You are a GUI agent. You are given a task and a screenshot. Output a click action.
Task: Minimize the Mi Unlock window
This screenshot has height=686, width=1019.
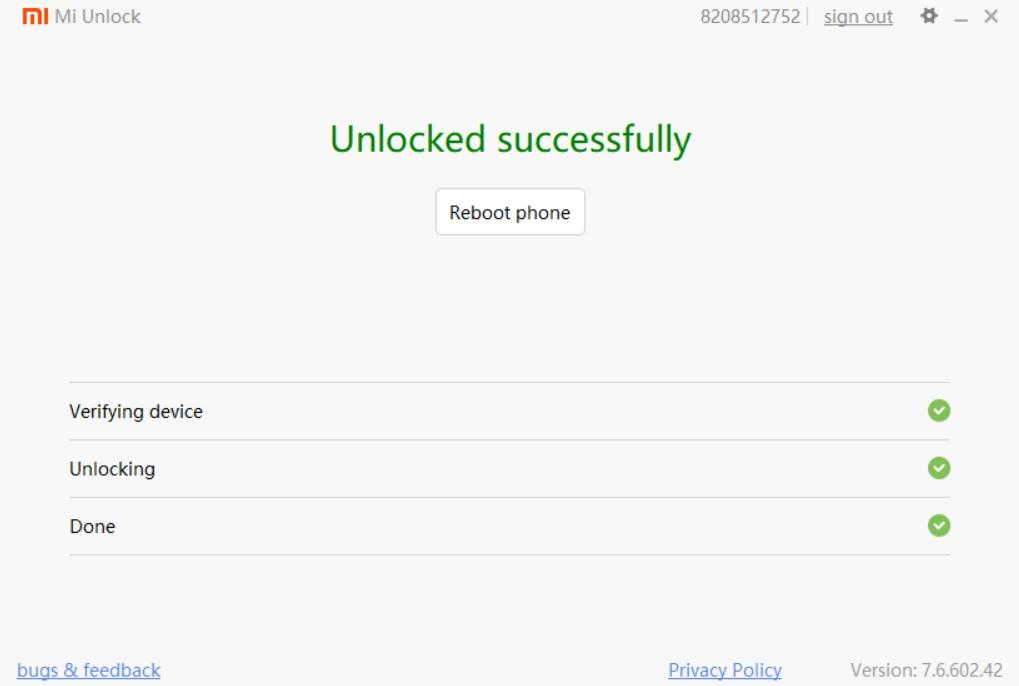point(963,18)
